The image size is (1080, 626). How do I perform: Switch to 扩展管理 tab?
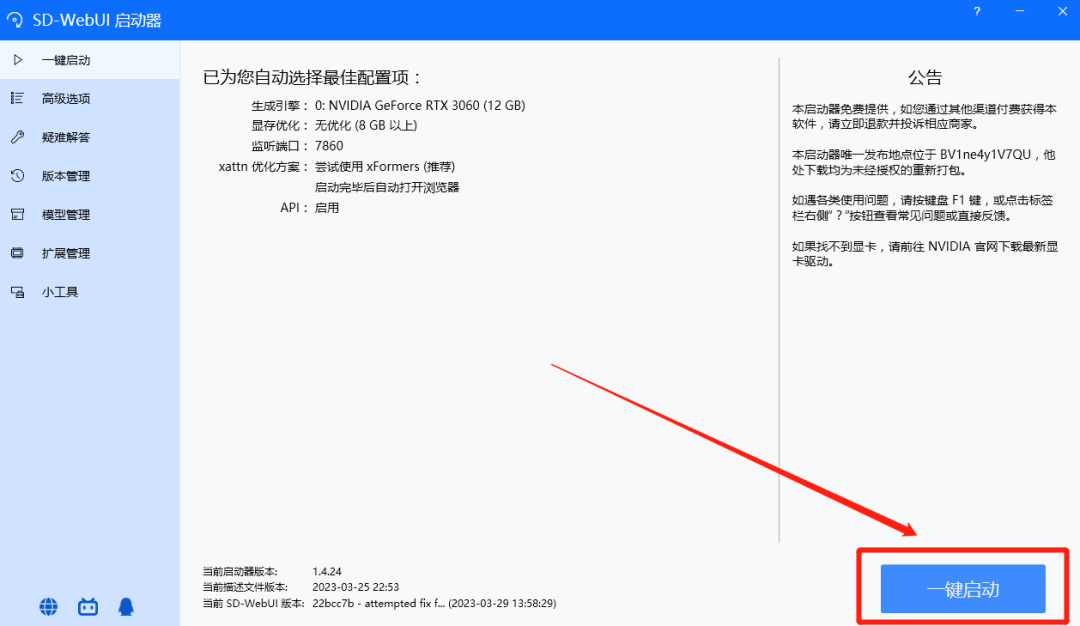90,253
